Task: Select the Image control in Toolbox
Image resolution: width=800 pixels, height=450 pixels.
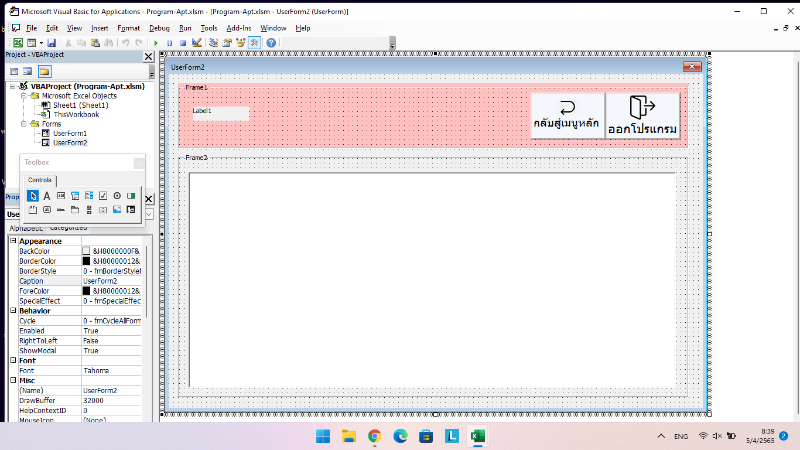Action: 117,209
